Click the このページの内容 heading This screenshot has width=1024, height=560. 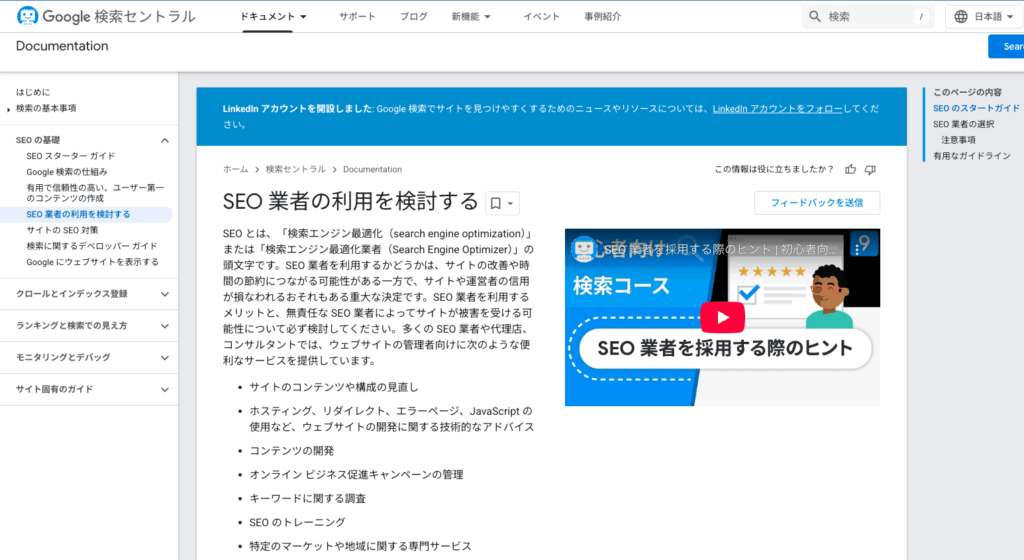(x=967, y=93)
